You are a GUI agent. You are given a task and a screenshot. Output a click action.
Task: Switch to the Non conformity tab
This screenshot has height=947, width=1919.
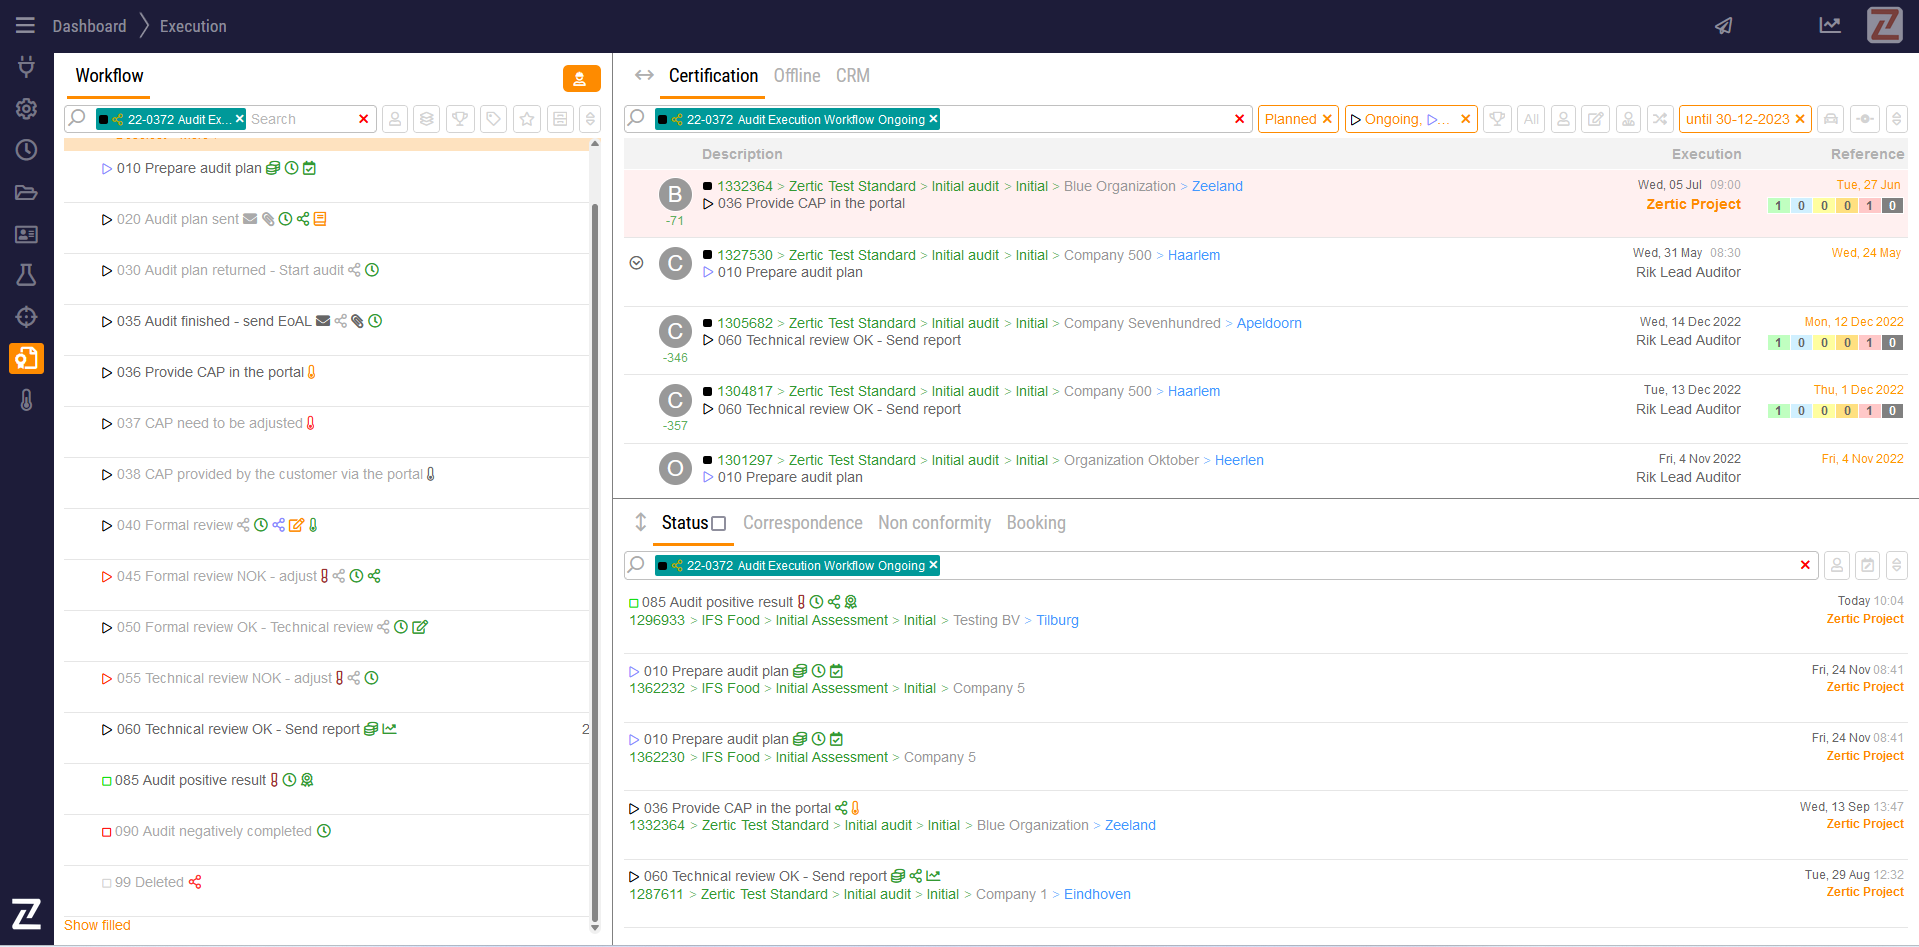(934, 523)
